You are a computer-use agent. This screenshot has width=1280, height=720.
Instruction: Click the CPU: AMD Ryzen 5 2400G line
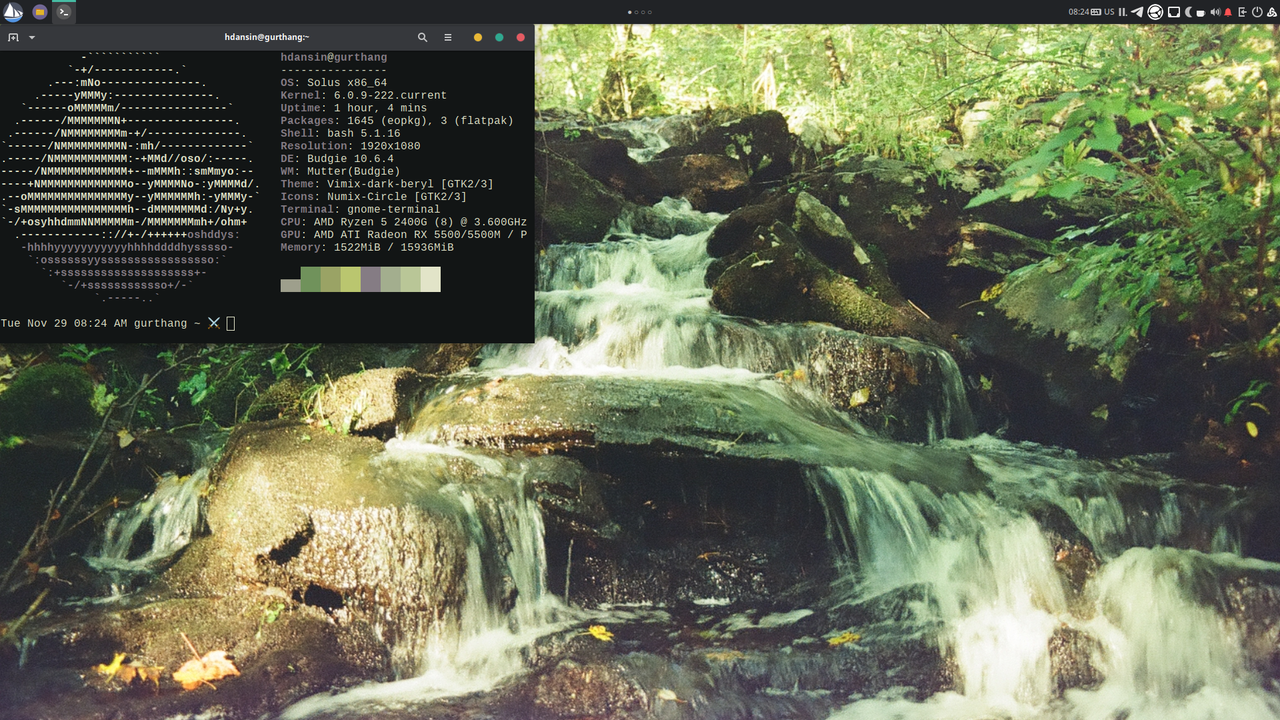pyautogui.click(x=404, y=222)
